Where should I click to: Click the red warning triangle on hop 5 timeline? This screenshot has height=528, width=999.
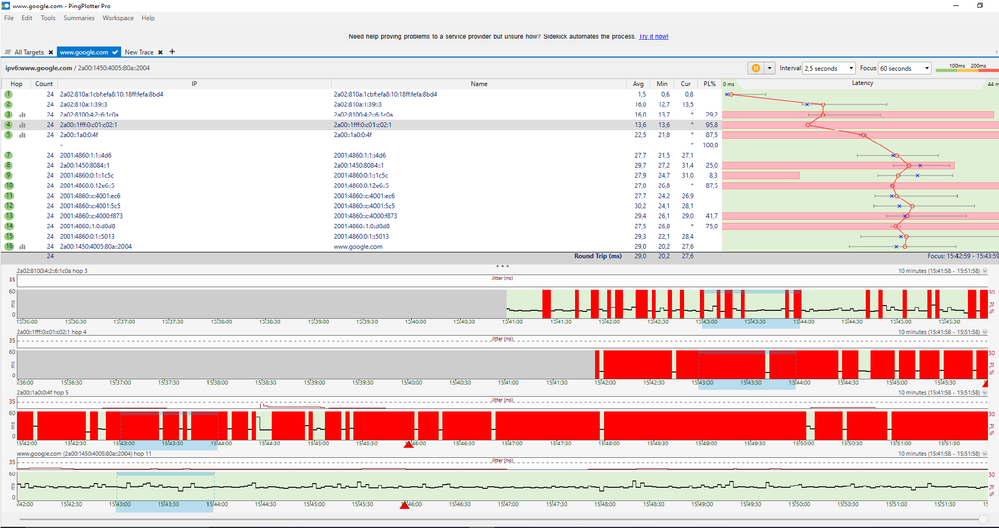tap(407, 443)
